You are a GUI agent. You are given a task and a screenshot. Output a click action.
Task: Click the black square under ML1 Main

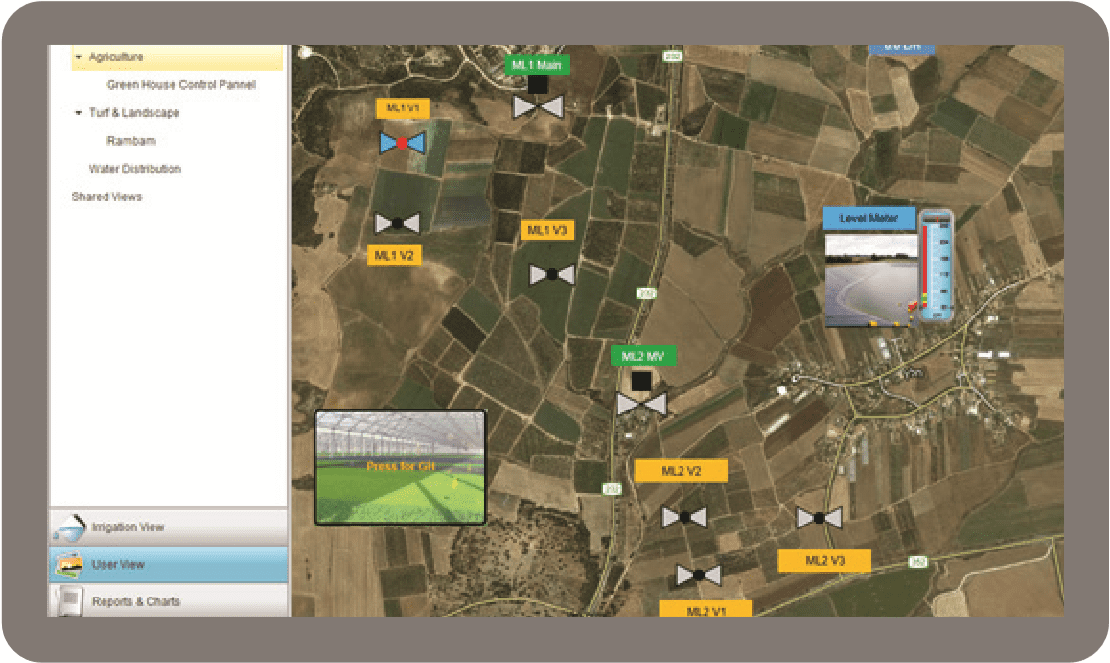pyautogui.click(x=537, y=84)
